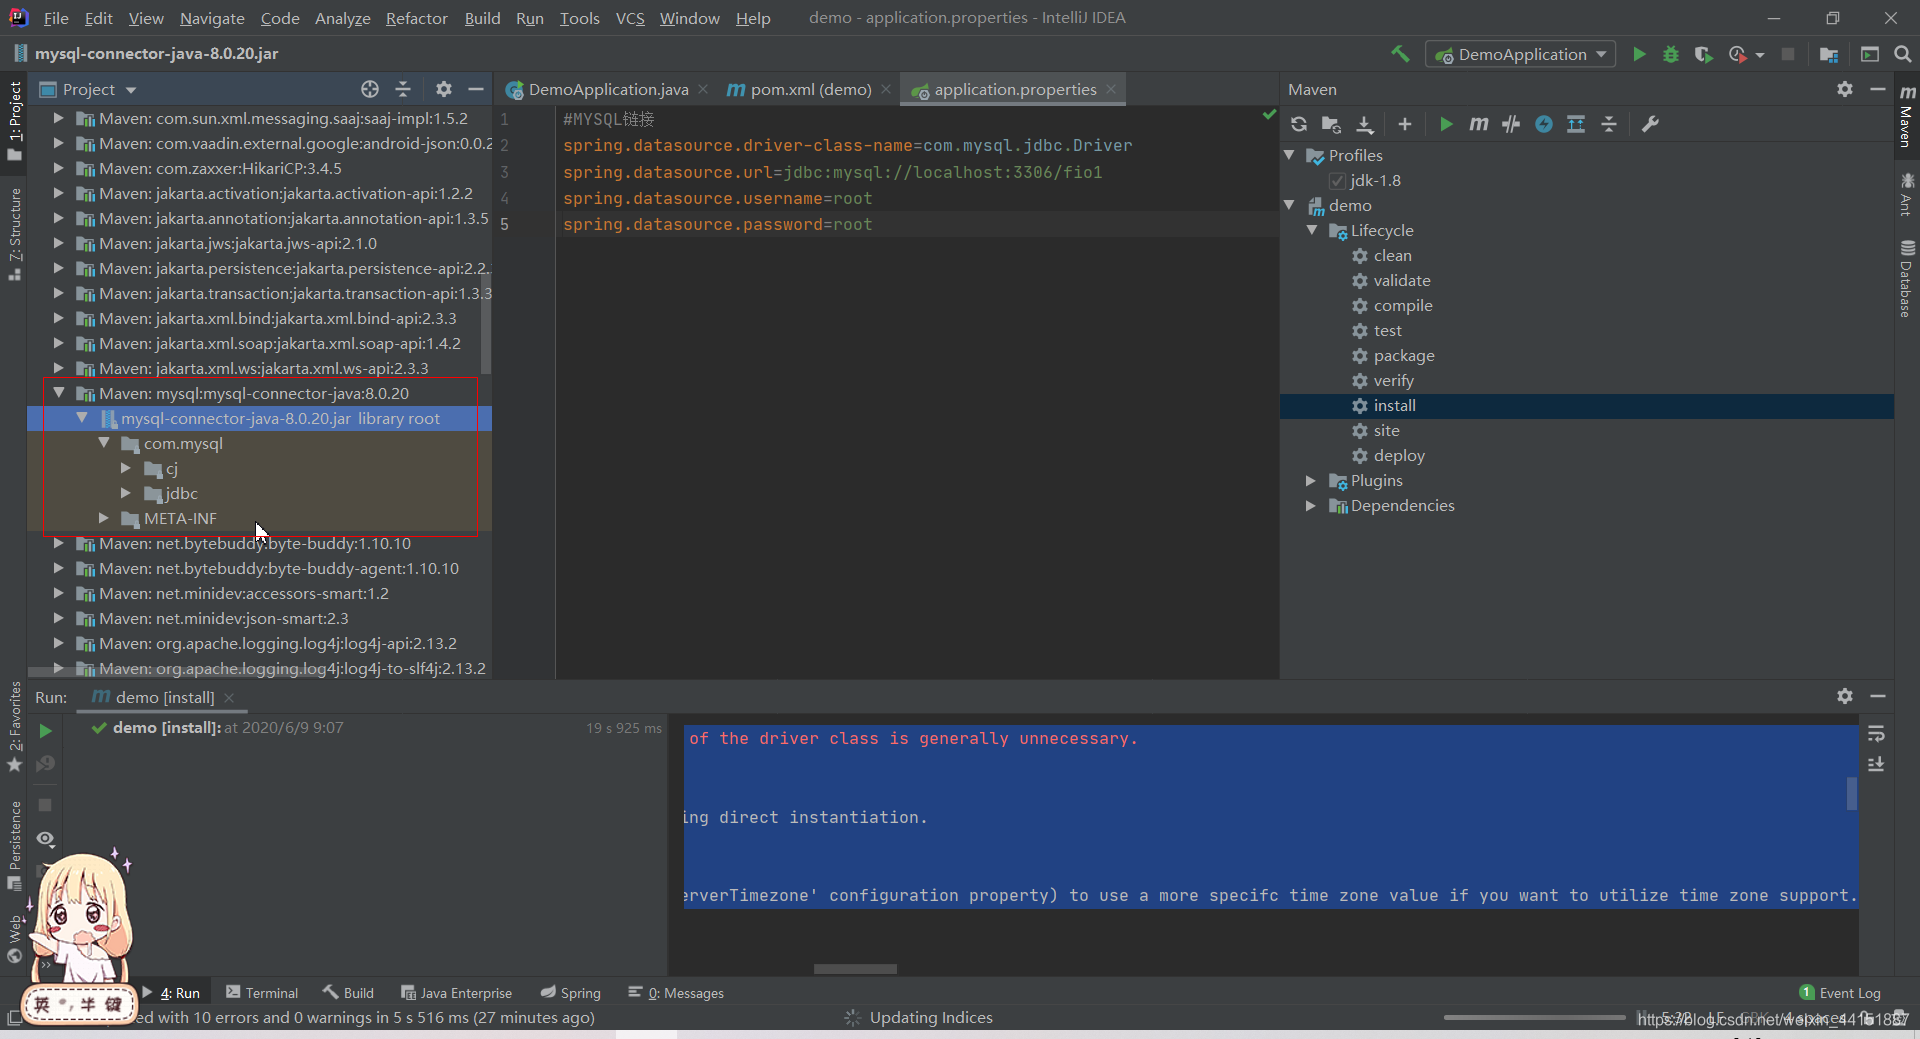1920x1039 pixels.
Task: Open Run panel gear settings
Action: click(x=1845, y=696)
